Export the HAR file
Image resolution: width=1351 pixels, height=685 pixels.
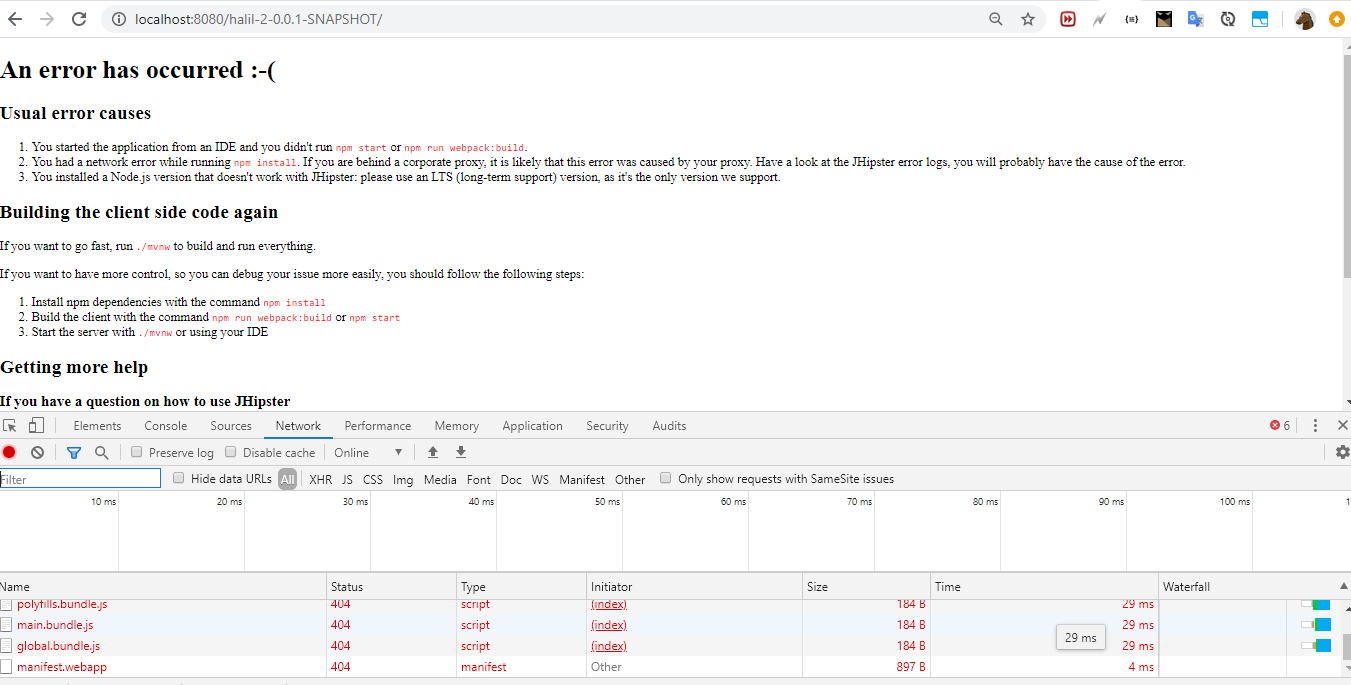460,452
